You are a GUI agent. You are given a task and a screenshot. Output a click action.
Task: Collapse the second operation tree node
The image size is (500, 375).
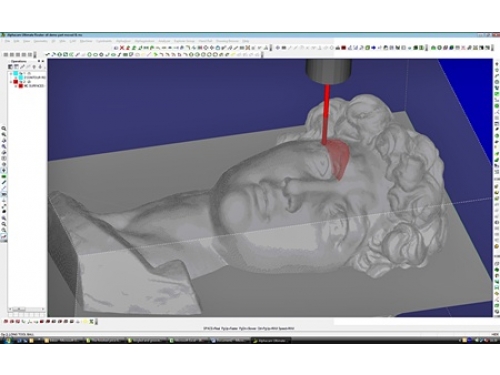(x=11, y=82)
